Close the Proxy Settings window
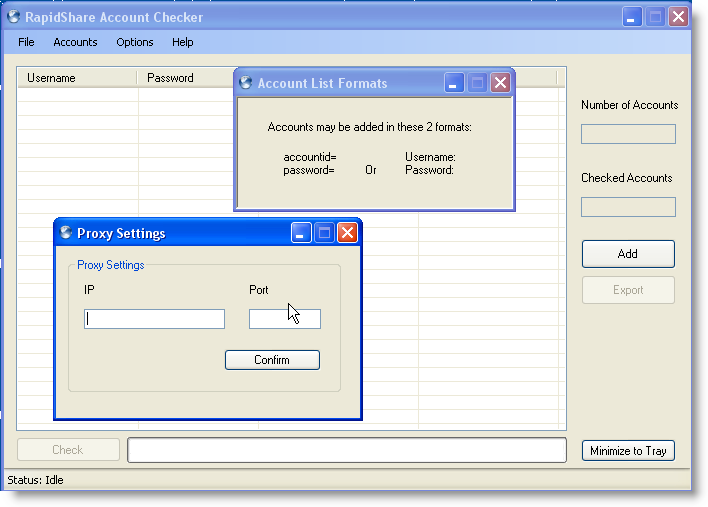 pyautogui.click(x=347, y=233)
